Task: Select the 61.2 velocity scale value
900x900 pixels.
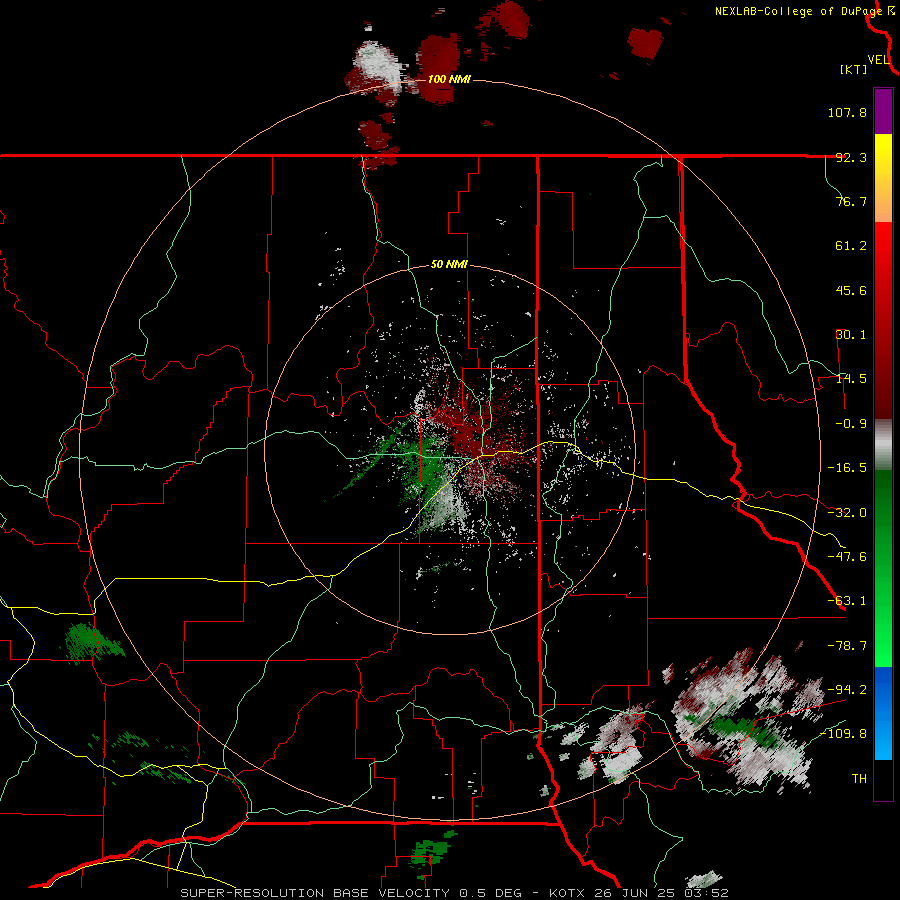Action: [x=851, y=246]
